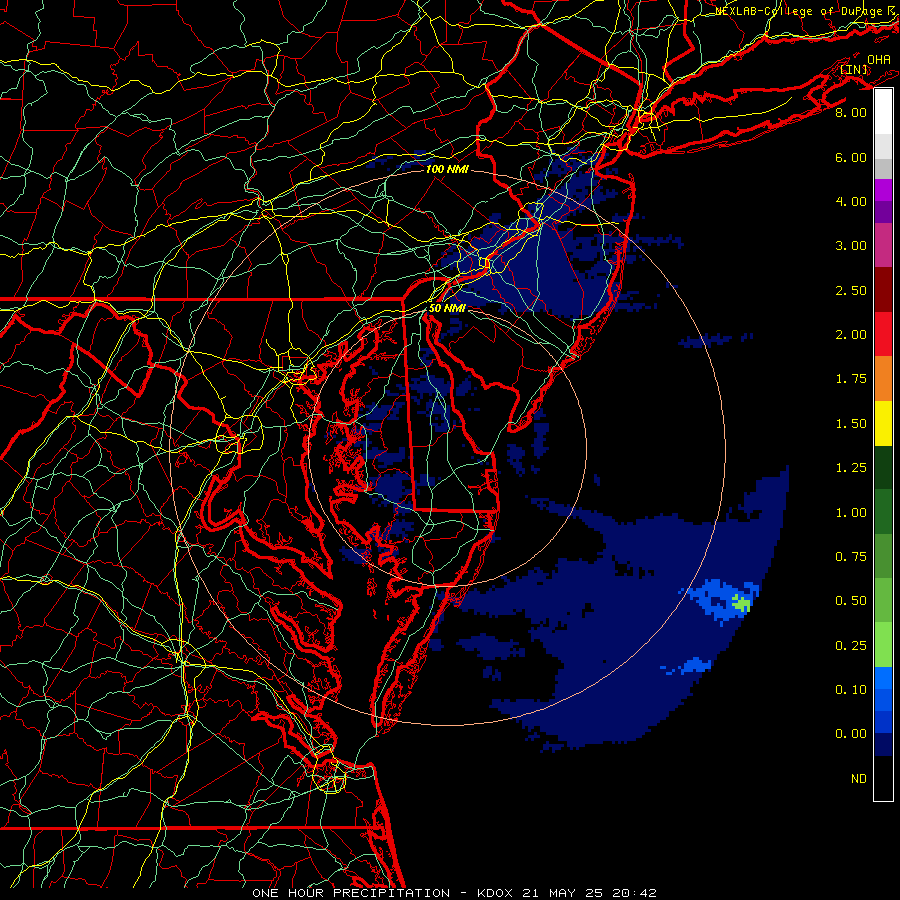Click the 0.75 legend value
The width and height of the screenshot is (900, 900).
851,557
